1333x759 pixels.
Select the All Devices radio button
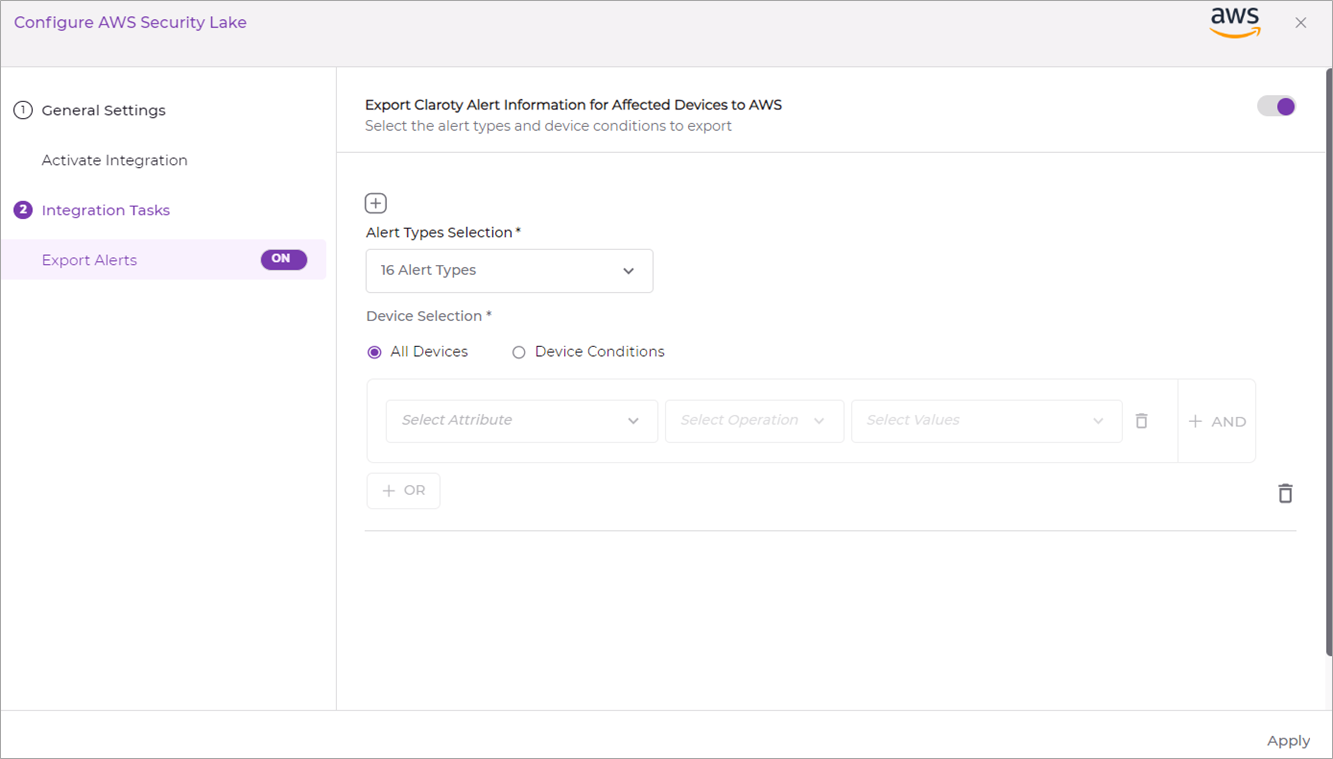point(375,352)
